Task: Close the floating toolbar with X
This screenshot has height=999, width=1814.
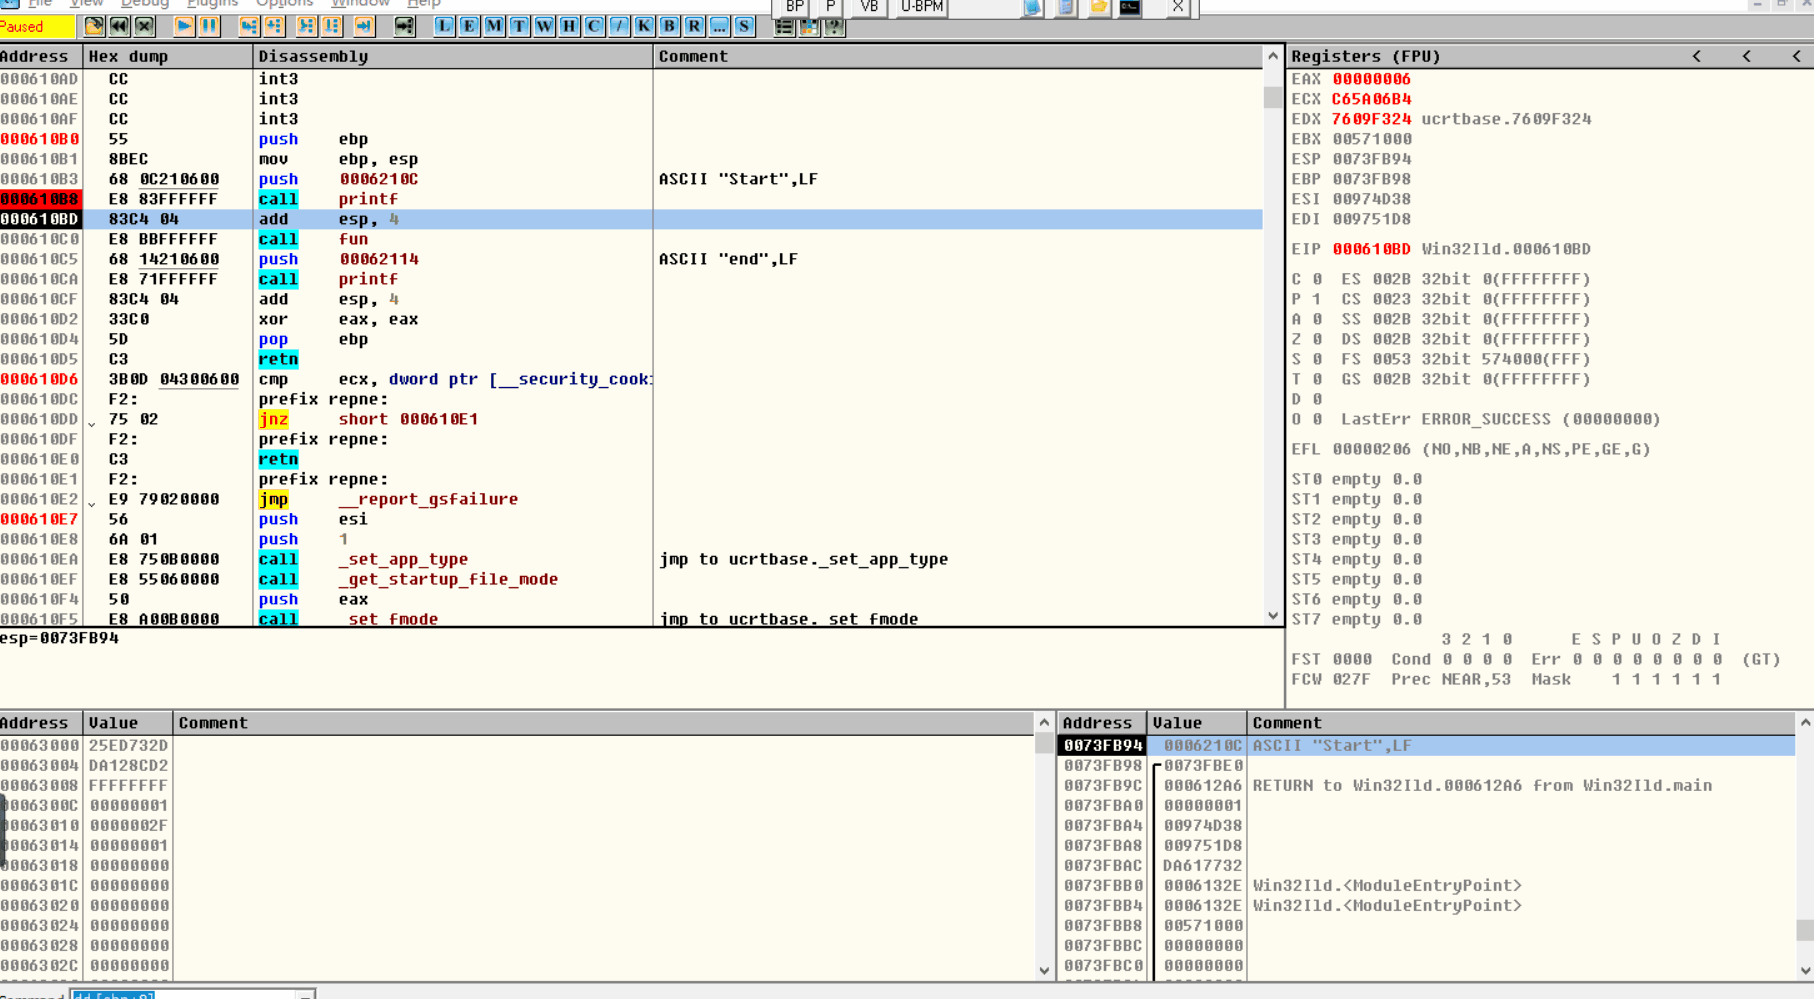Action: point(1178,7)
